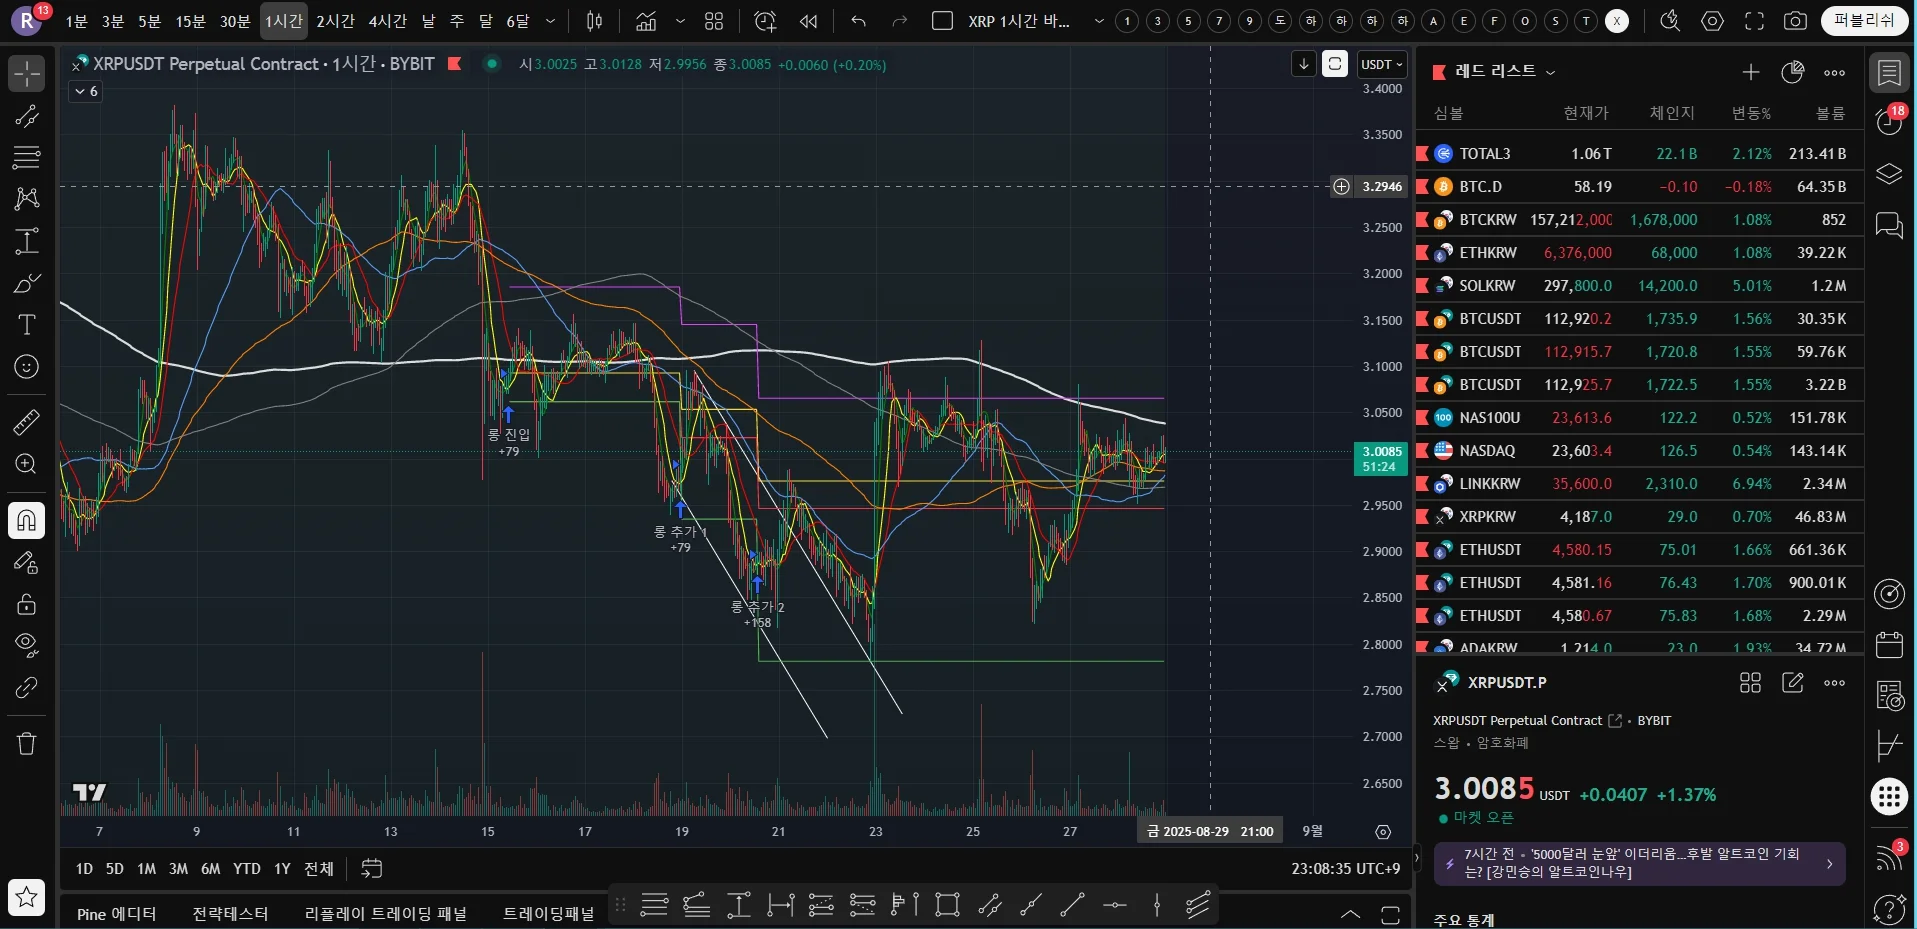Open the object tree layers panel
Viewport: 1917px width, 929px height.
[x=1889, y=174]
